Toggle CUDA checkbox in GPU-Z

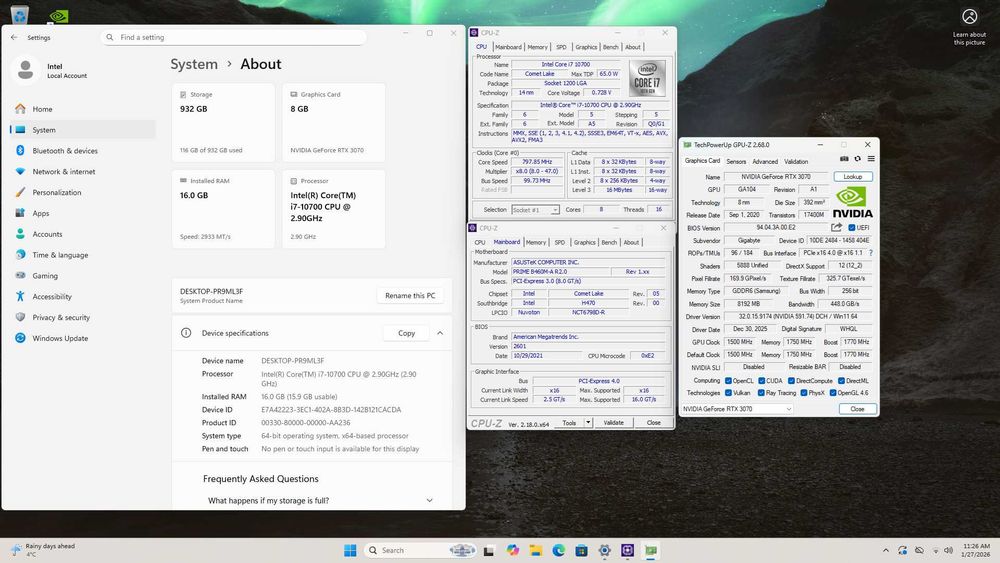(x=761, y=381)
